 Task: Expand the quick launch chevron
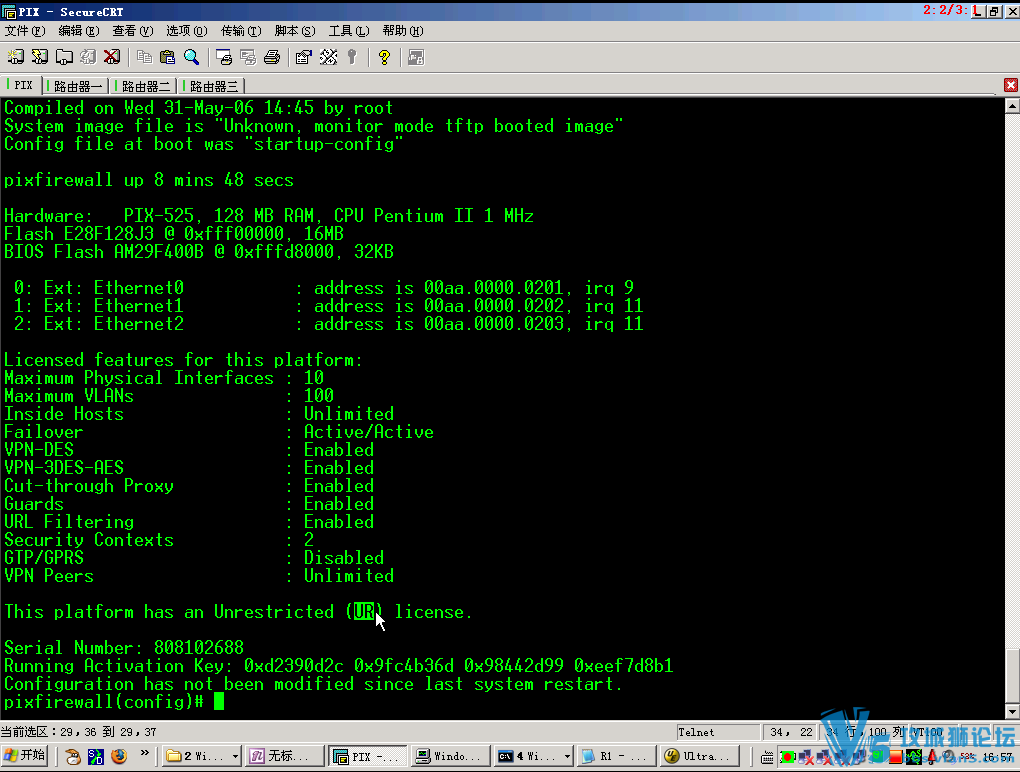click(x=144, y=754)
